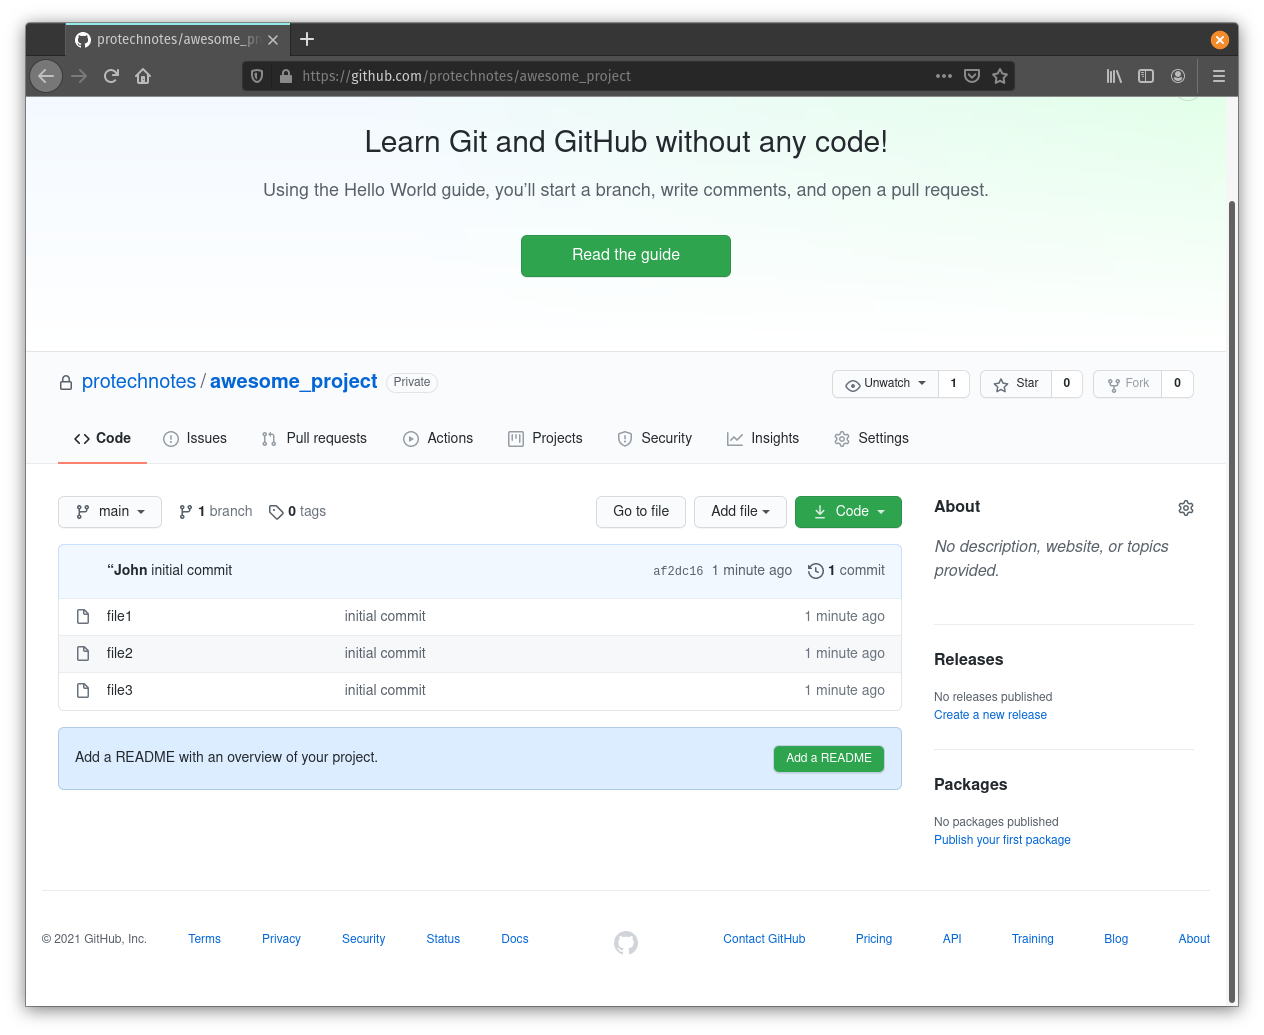This screenshot has width=1264, height=1035.
Task: Open file3 in the file list
Action: (x=120, y=691)
